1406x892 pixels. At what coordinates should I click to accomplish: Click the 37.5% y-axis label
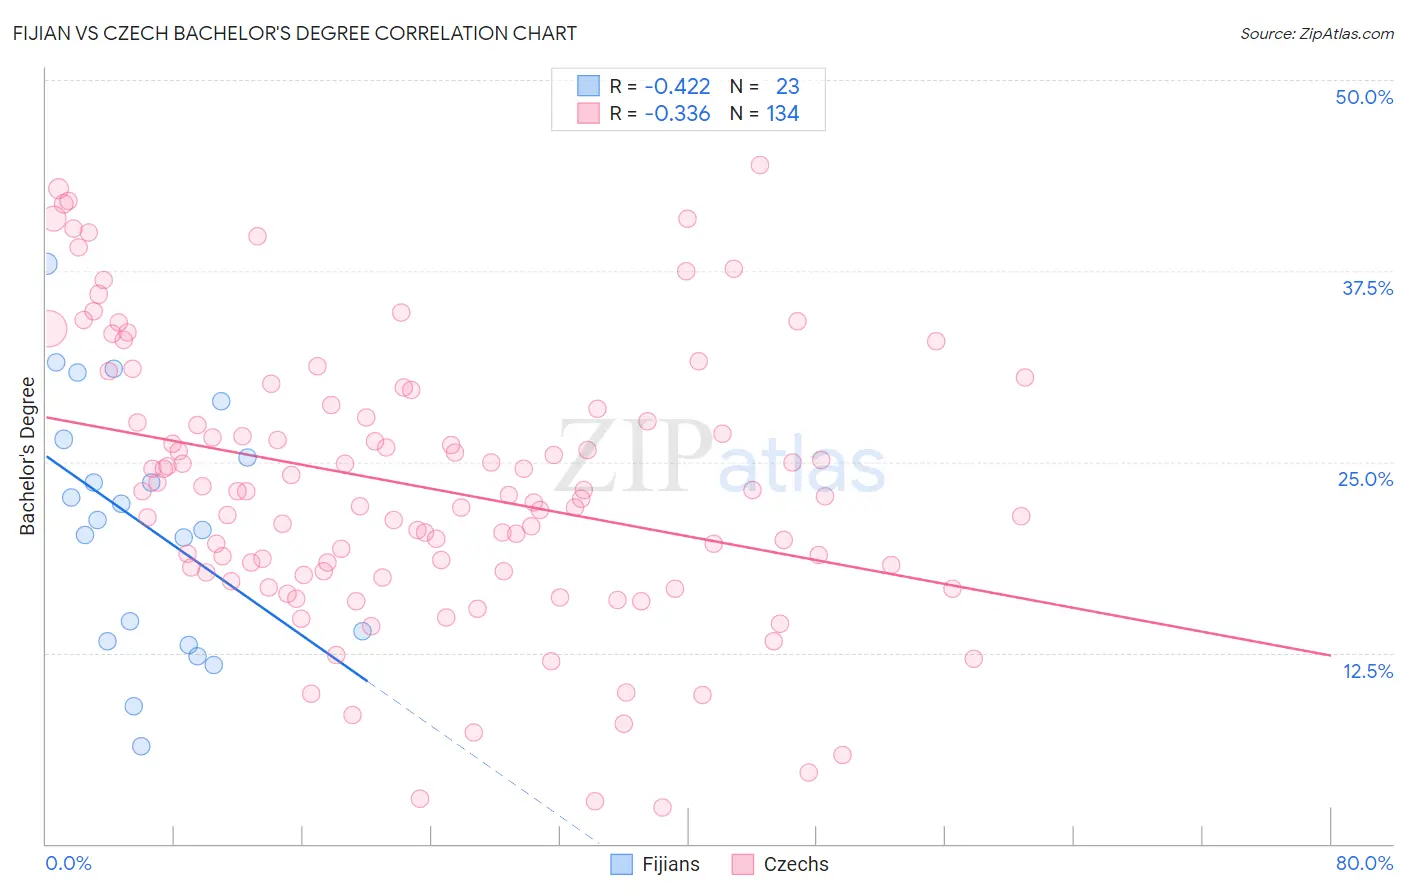pyautogui.click(x=1367, y=288)
